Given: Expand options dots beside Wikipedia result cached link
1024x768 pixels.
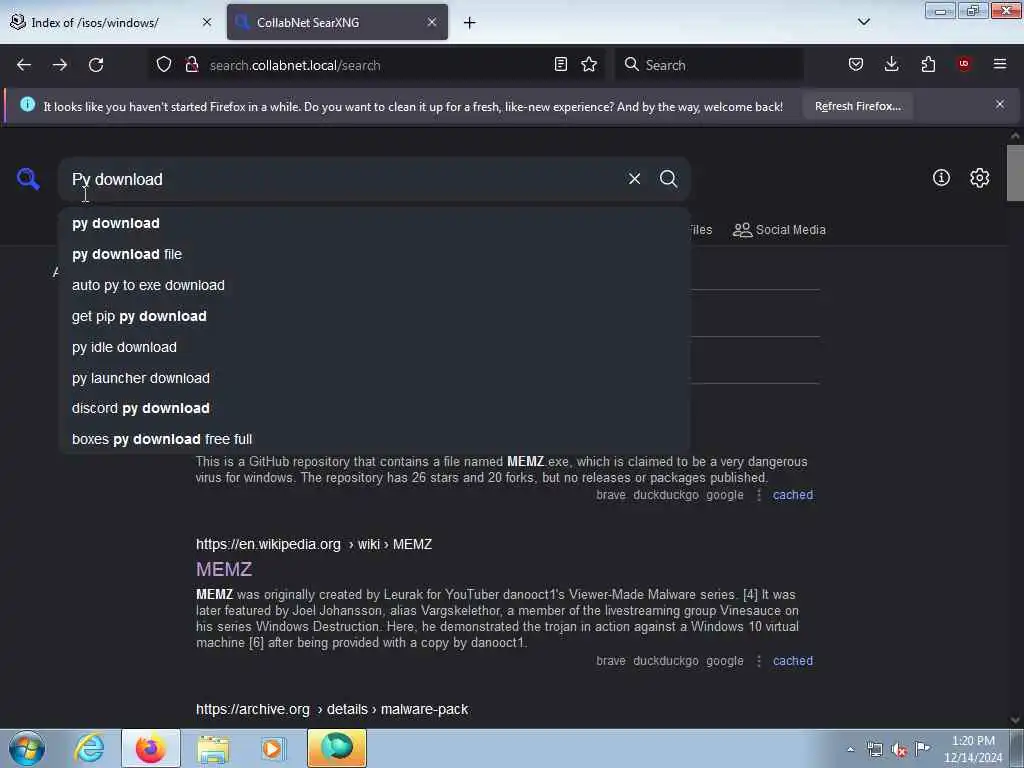Looking at the screenshot, I should [758, 661].
